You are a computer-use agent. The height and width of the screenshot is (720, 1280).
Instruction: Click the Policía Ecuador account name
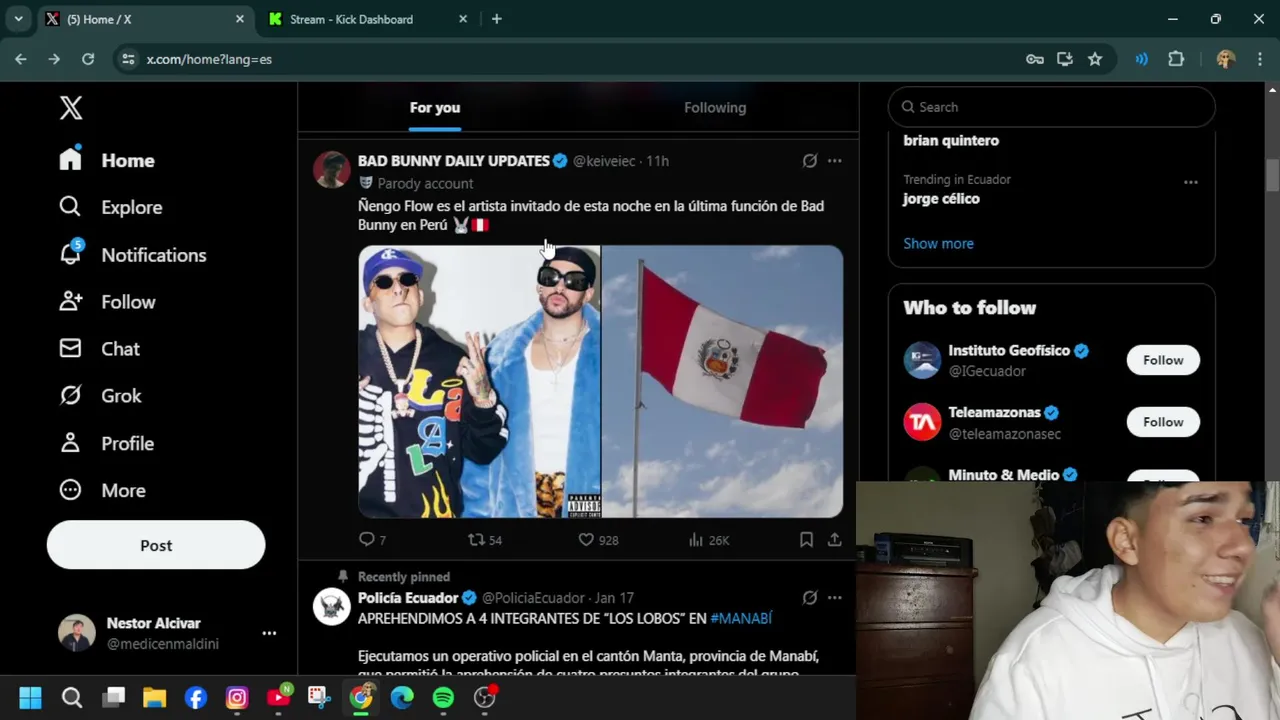click(408, 598)
